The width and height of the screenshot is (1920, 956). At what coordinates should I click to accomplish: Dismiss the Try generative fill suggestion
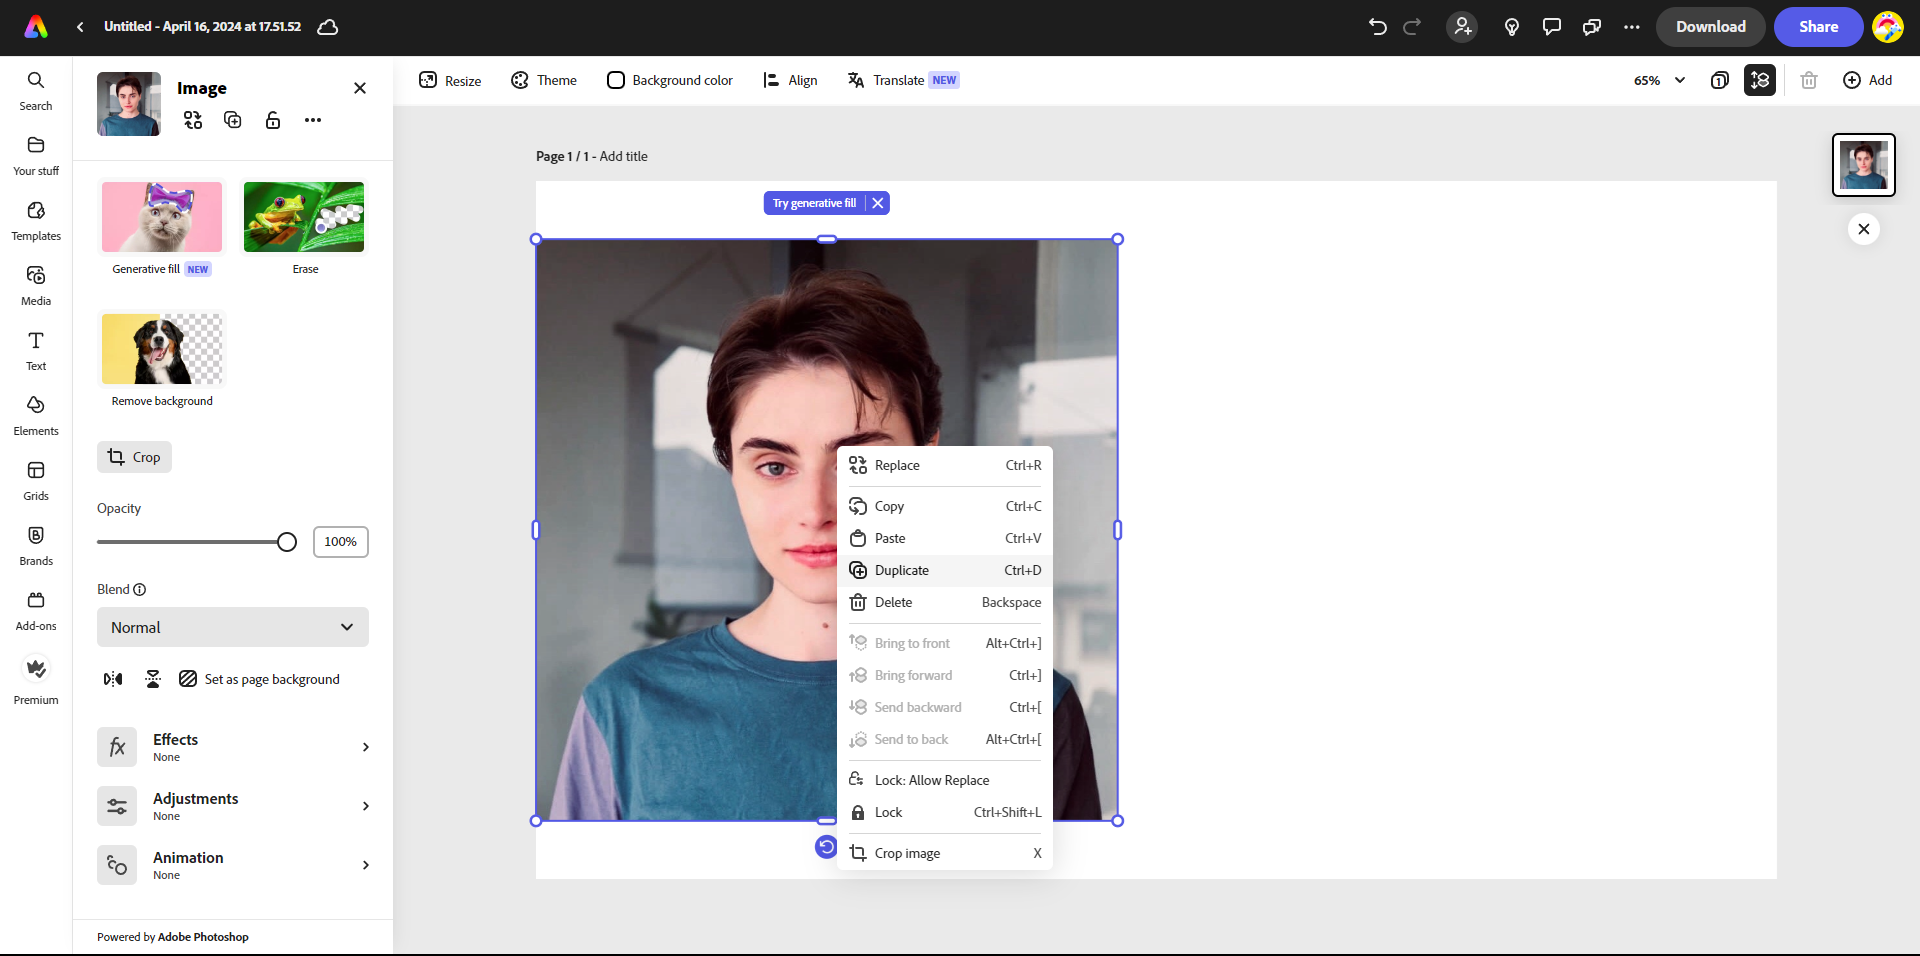coord(877,203)
